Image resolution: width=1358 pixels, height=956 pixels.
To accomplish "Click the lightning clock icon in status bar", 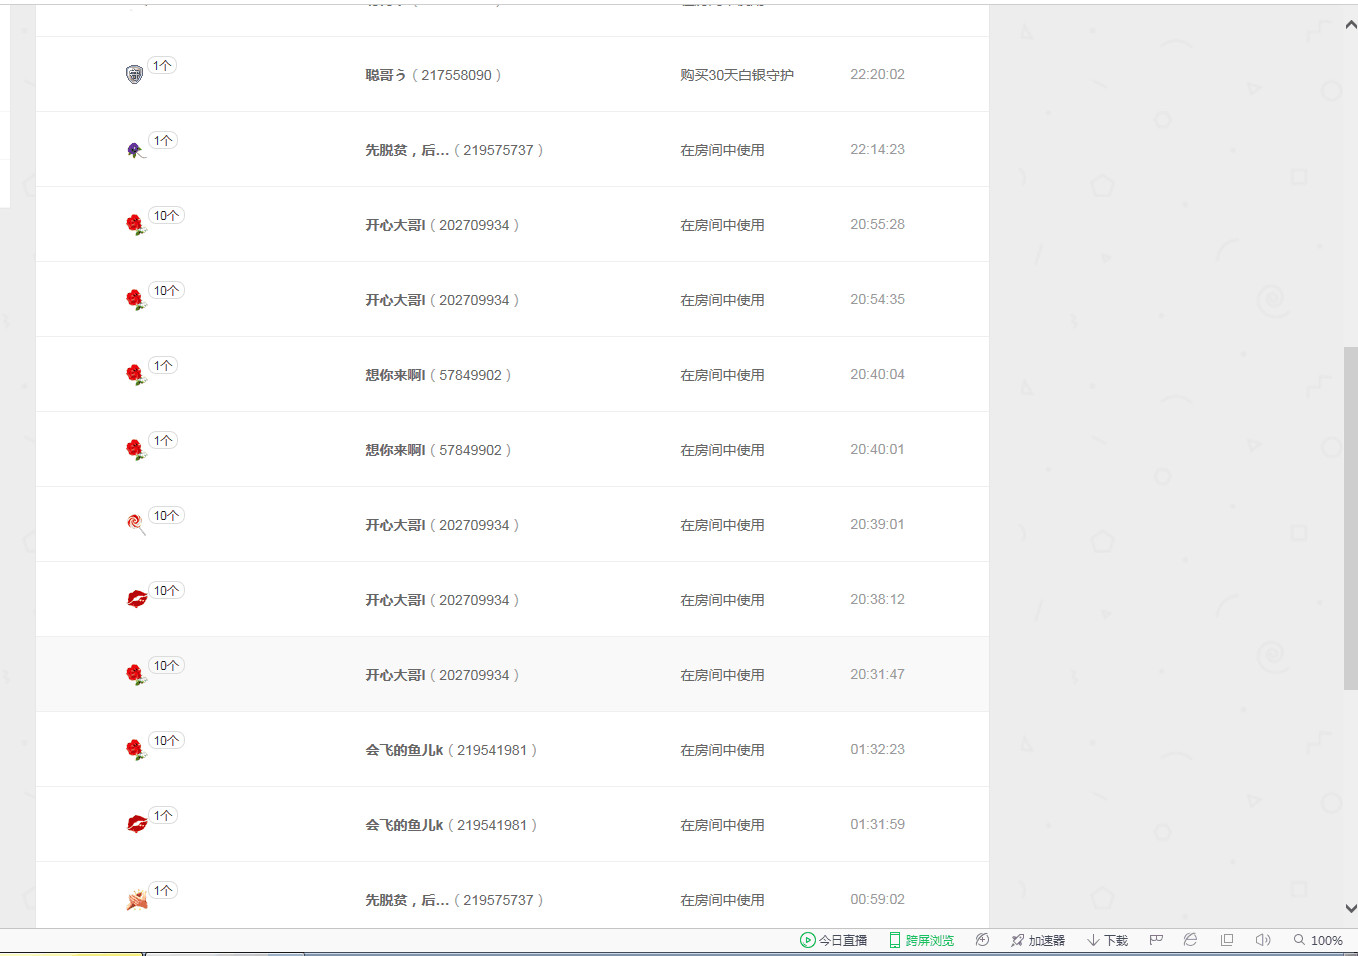I will (982, 940).
